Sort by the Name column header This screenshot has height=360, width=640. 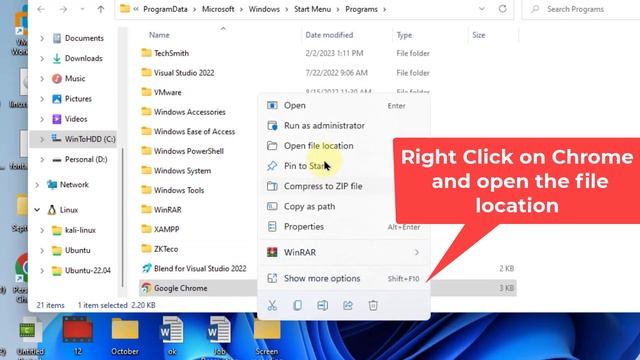[x=159, y=35]
